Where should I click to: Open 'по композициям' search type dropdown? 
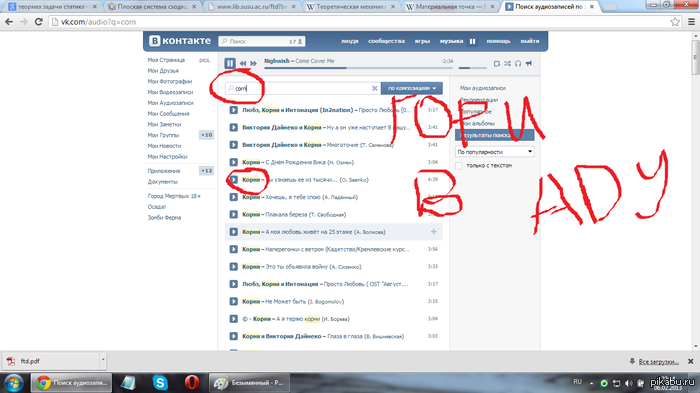(412, 88)
